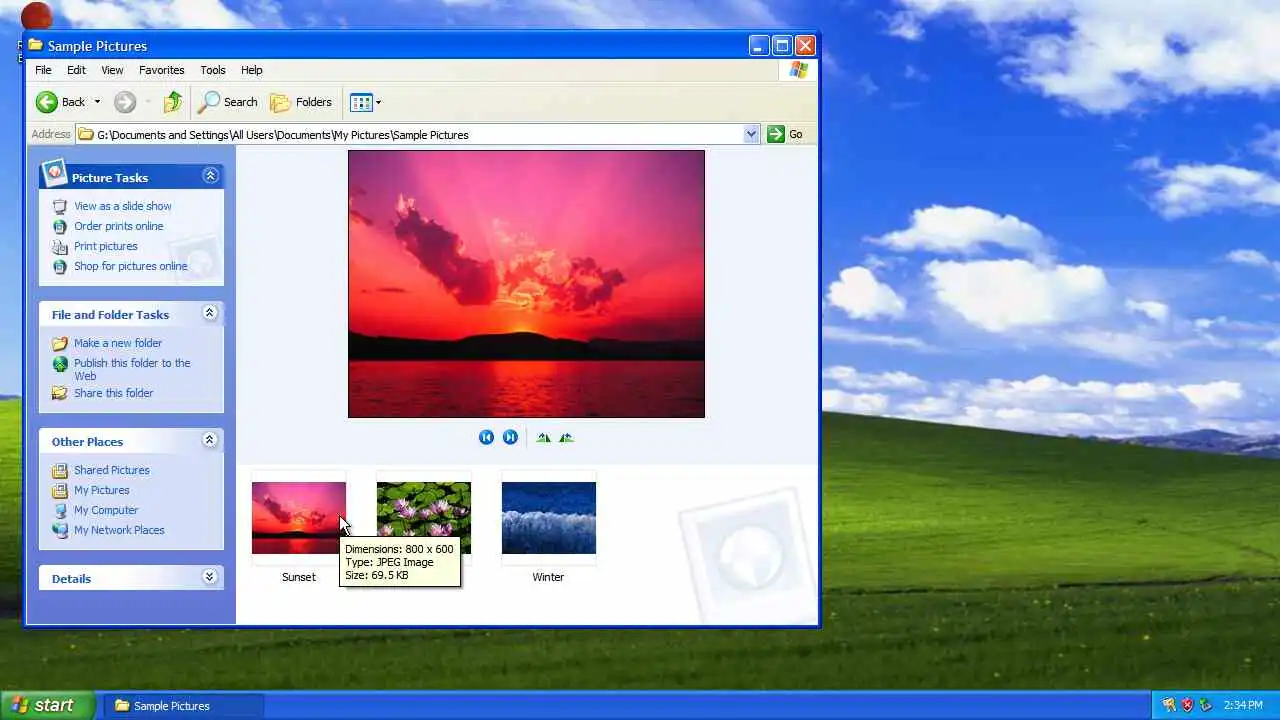Click Print pictures link
This screenshot has height=720, width=1280.
pos(106,246)
